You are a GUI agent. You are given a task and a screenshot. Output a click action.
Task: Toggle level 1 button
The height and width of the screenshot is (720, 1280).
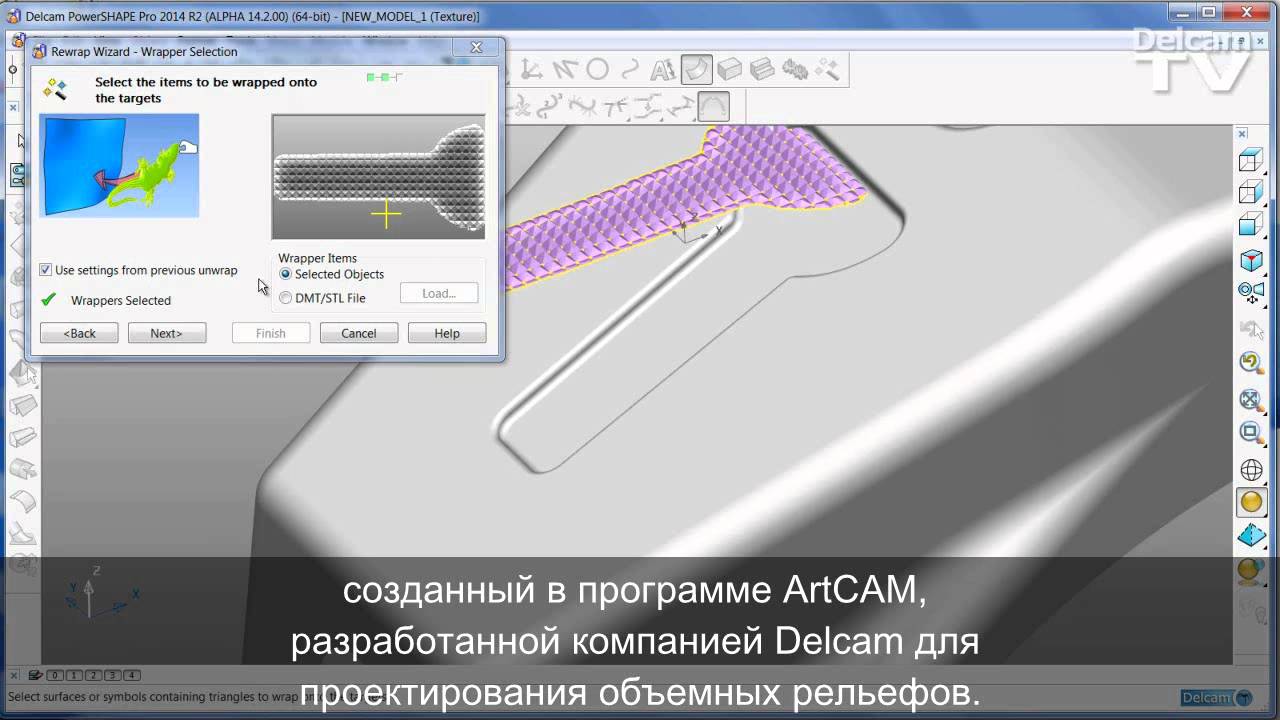click(74, 675)
